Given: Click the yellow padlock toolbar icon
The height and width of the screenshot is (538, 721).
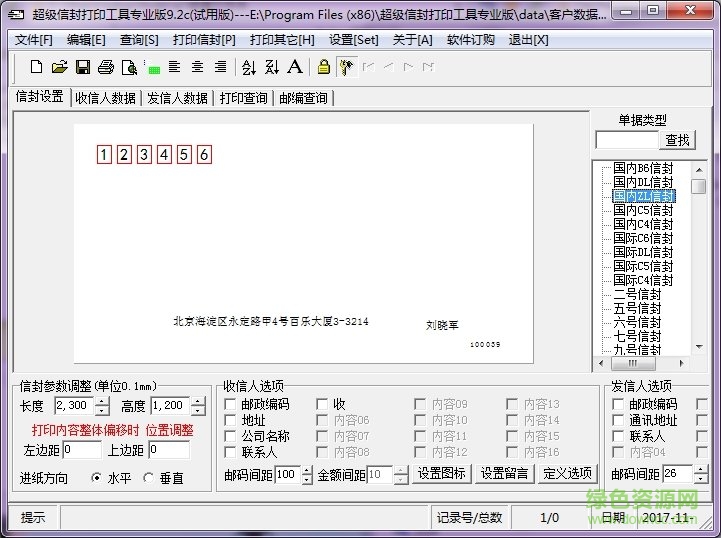Looking at the screenshot, I should (x=323, y=67).
